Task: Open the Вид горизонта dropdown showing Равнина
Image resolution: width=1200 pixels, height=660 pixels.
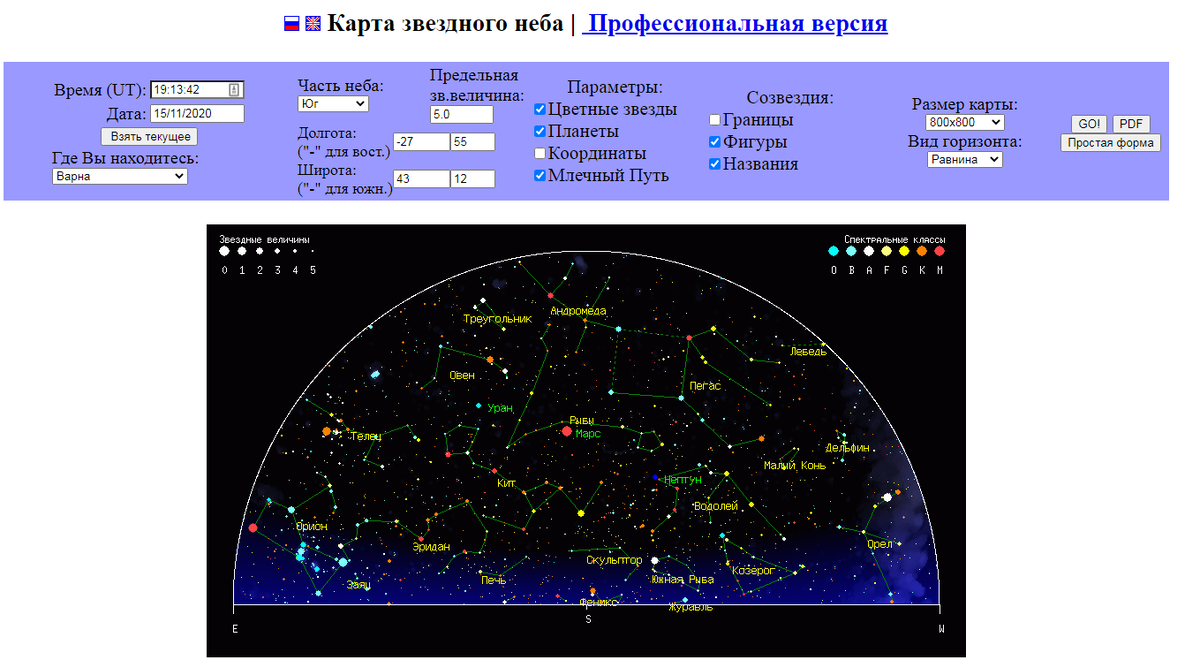Action: coord(963,158)
